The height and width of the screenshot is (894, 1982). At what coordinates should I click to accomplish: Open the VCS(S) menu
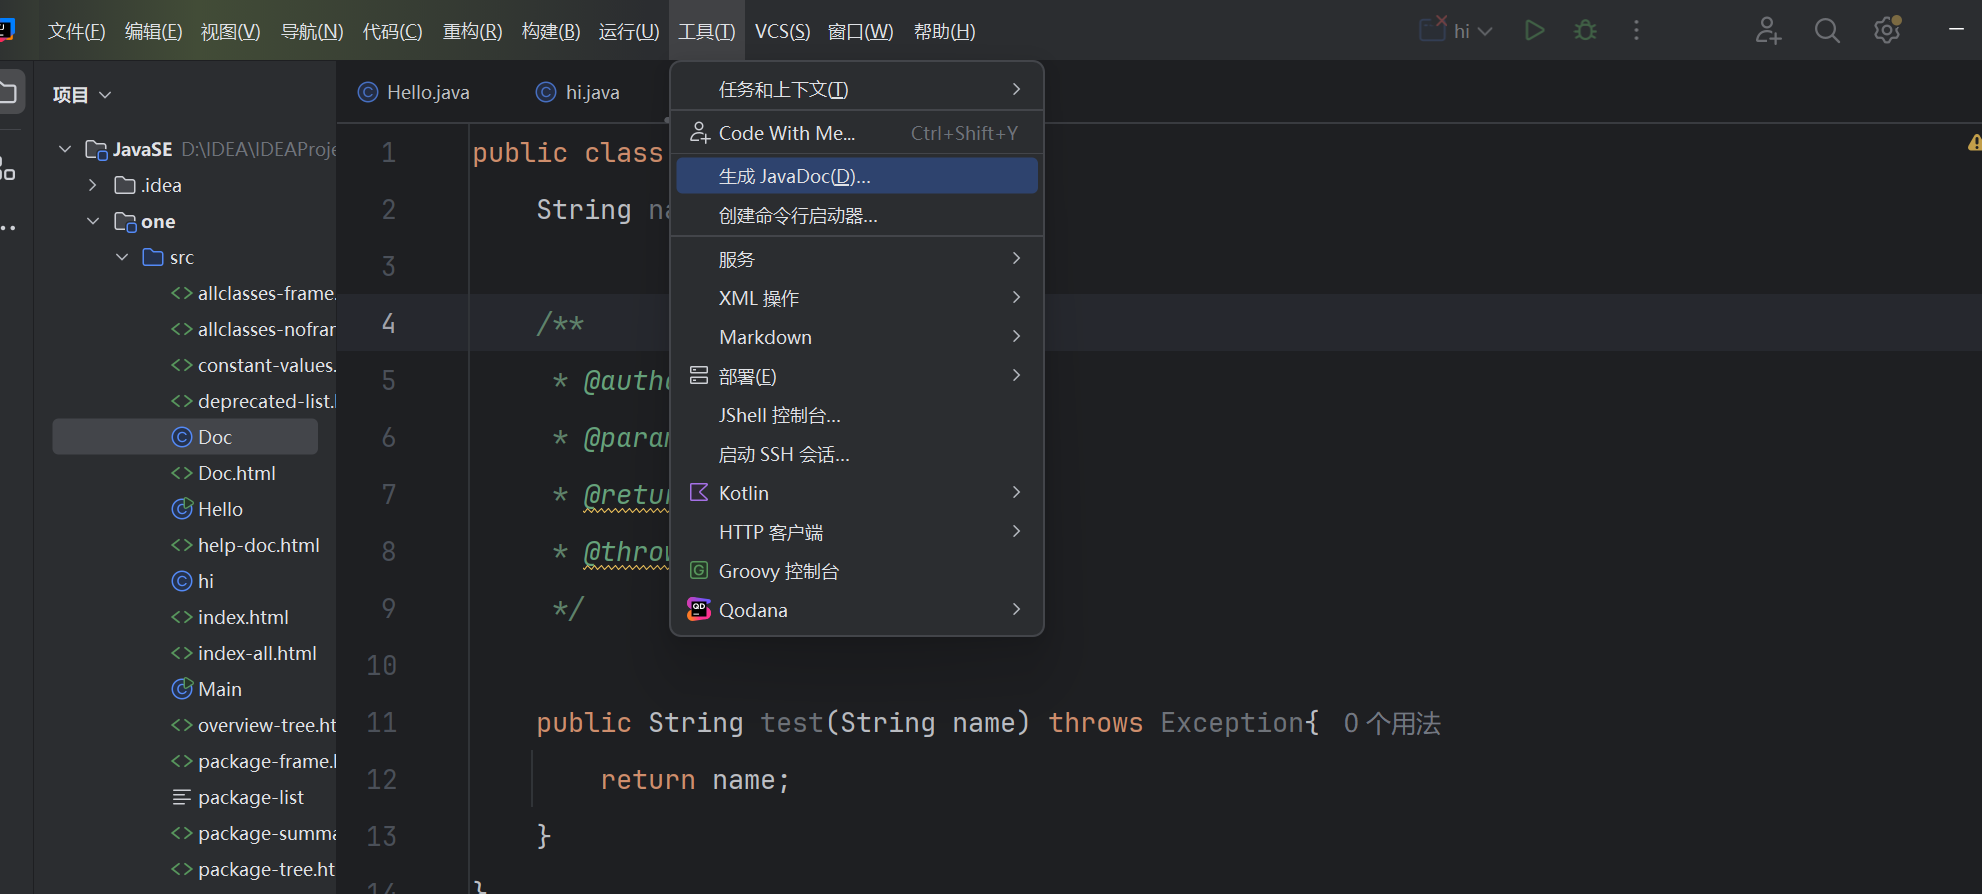782,31
